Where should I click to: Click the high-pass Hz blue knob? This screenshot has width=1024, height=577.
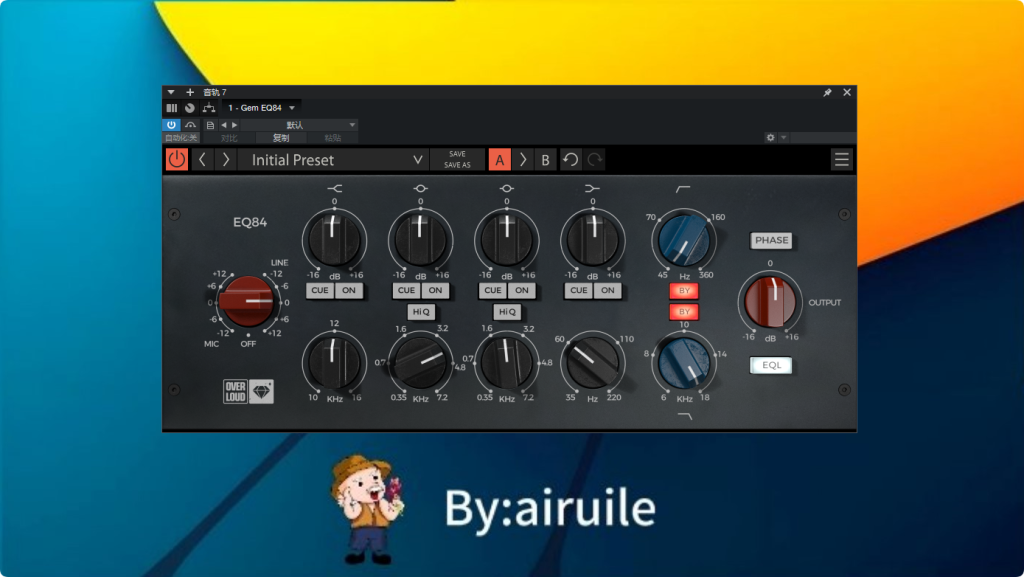(684, 240)
